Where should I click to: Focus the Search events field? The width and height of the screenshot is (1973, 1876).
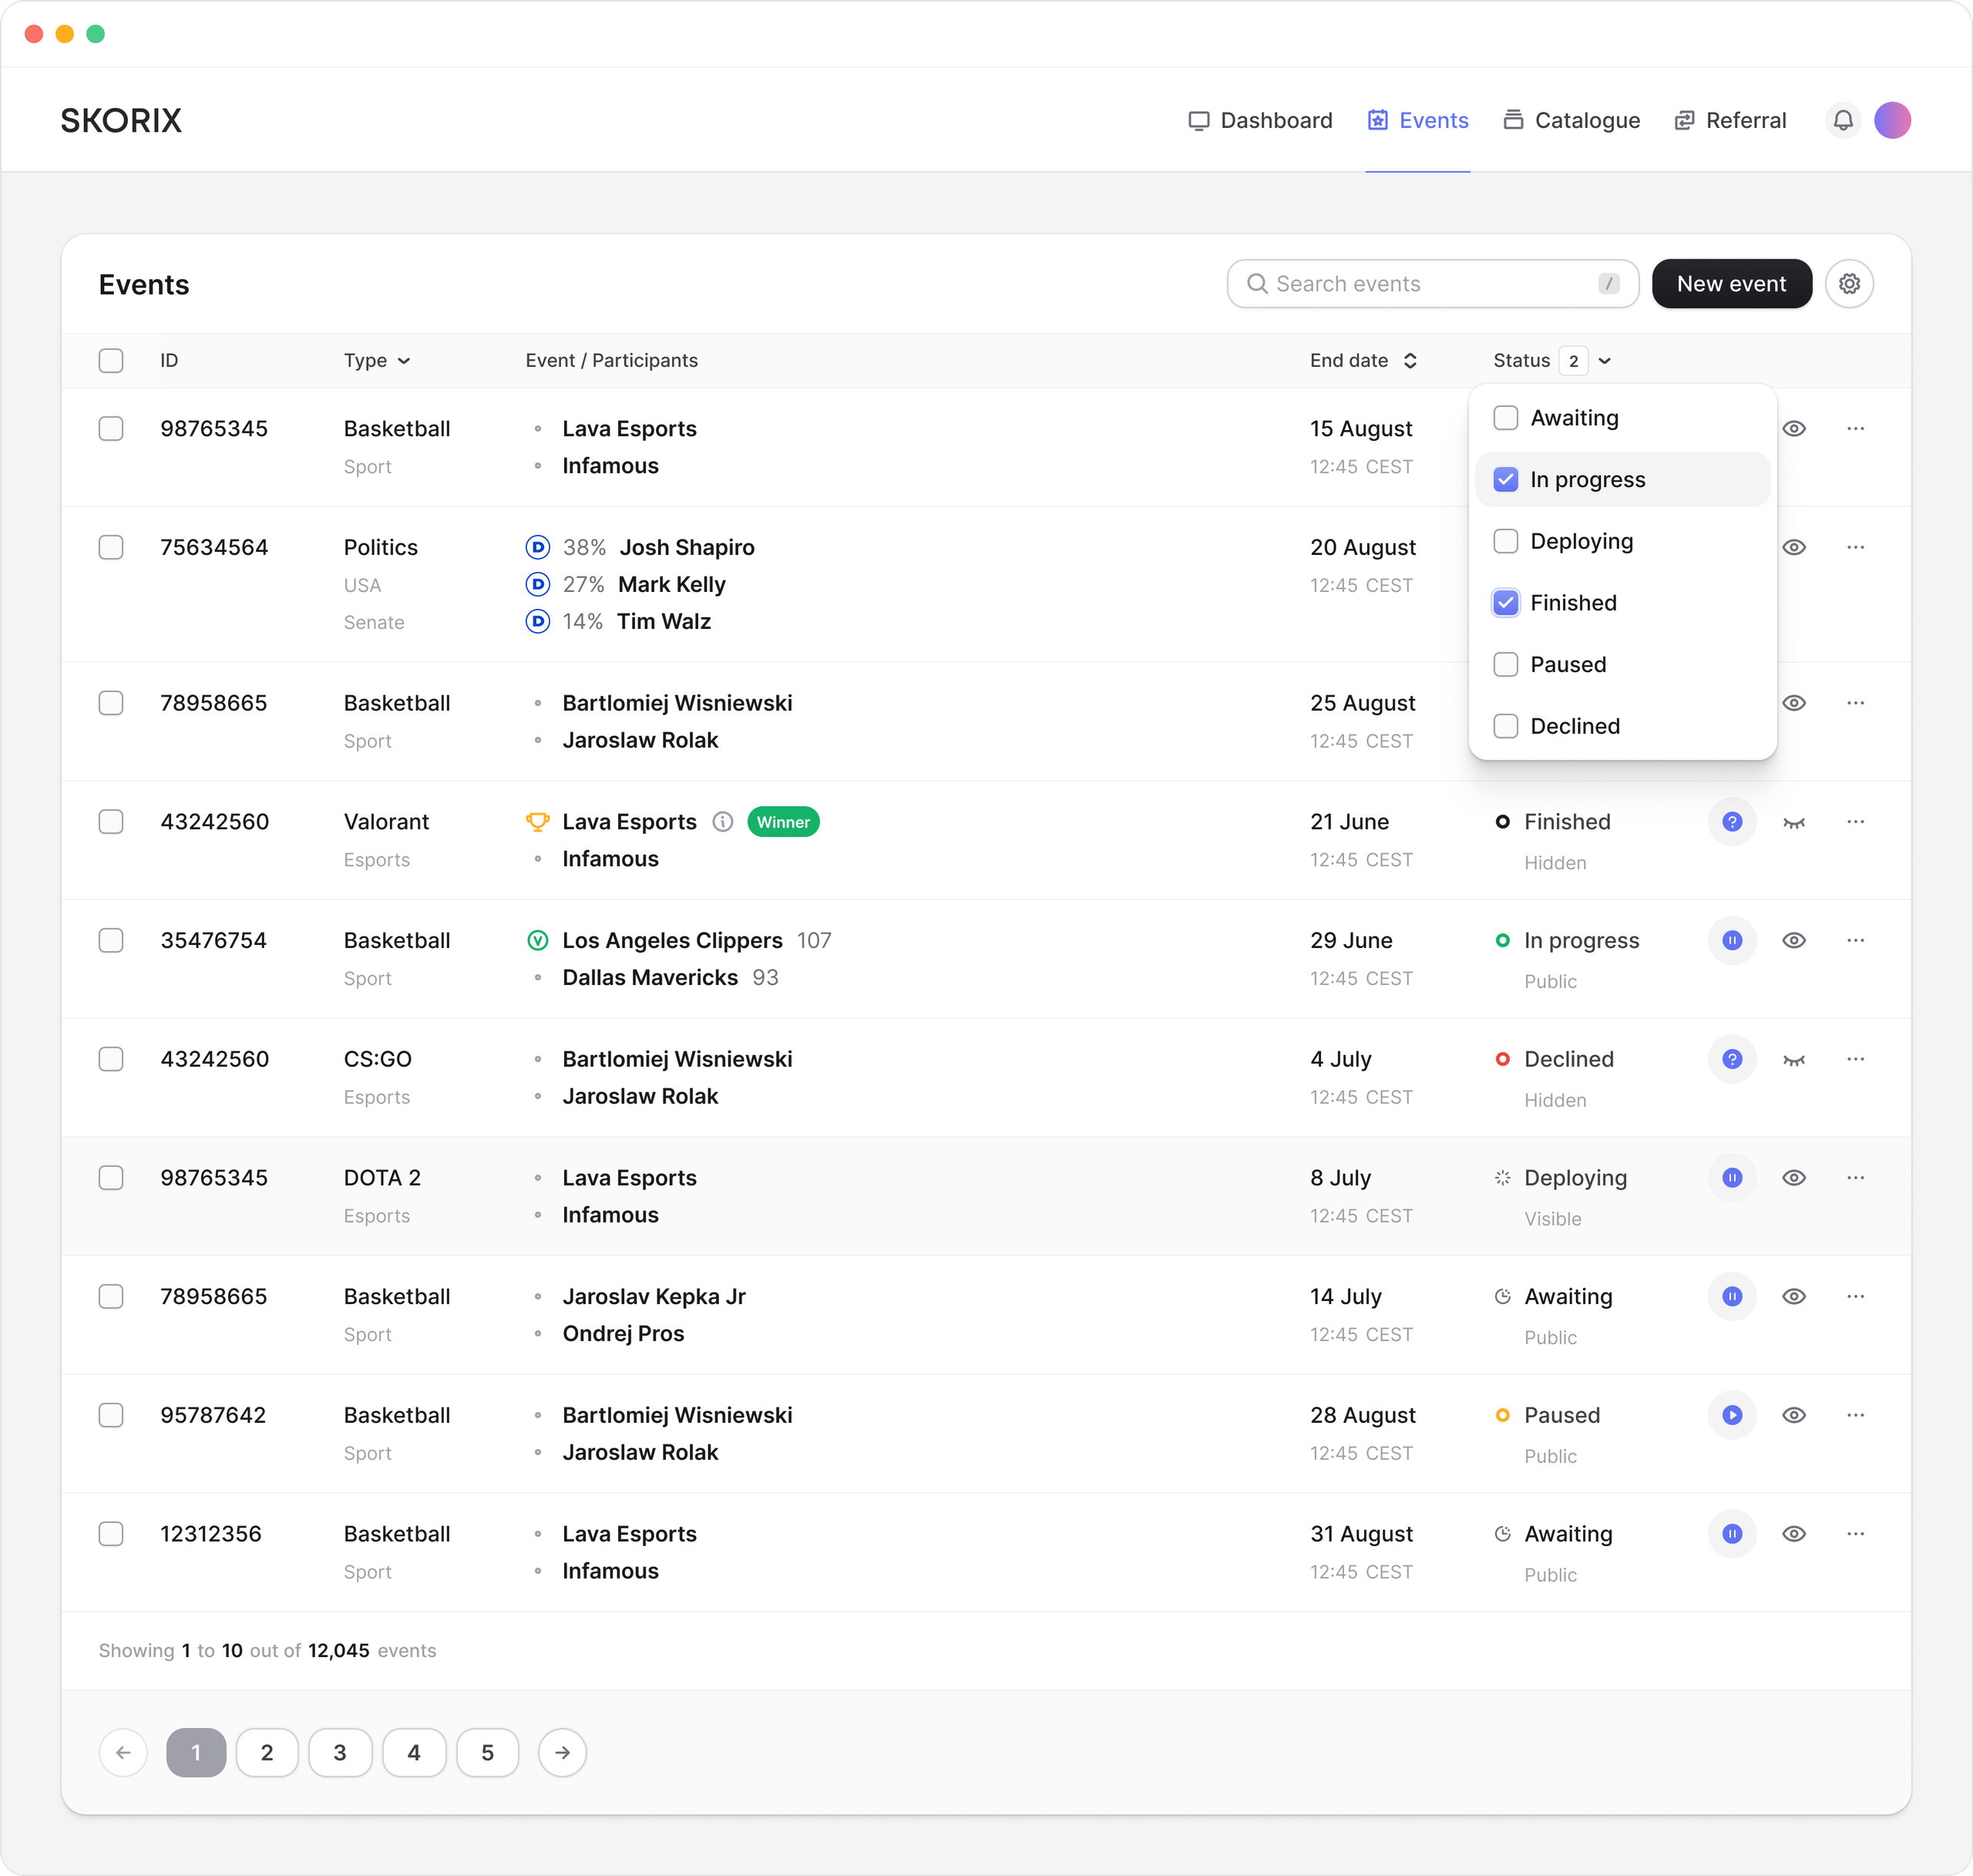coord(1432,284)
